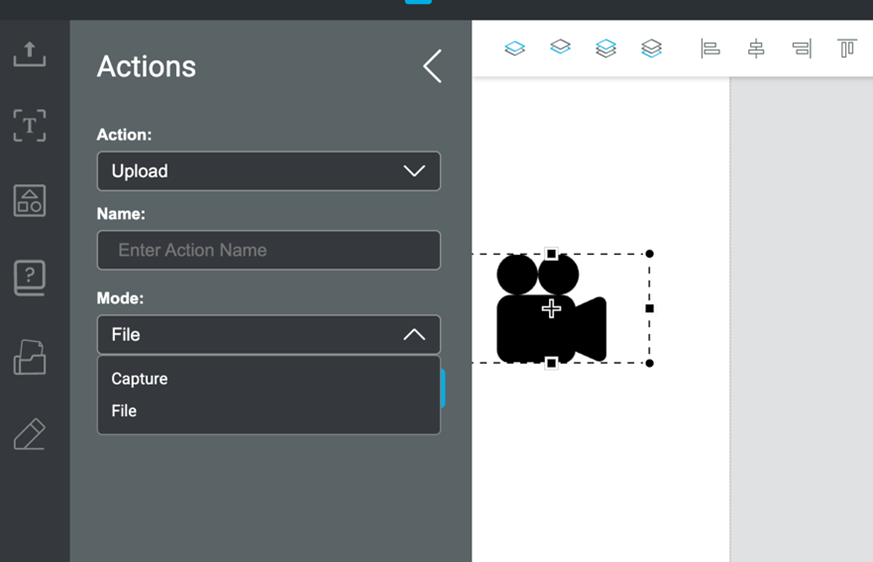Bring selected layer to front
Image resolution: width=873 pixels, height=562 pixels.
(606, 48)
